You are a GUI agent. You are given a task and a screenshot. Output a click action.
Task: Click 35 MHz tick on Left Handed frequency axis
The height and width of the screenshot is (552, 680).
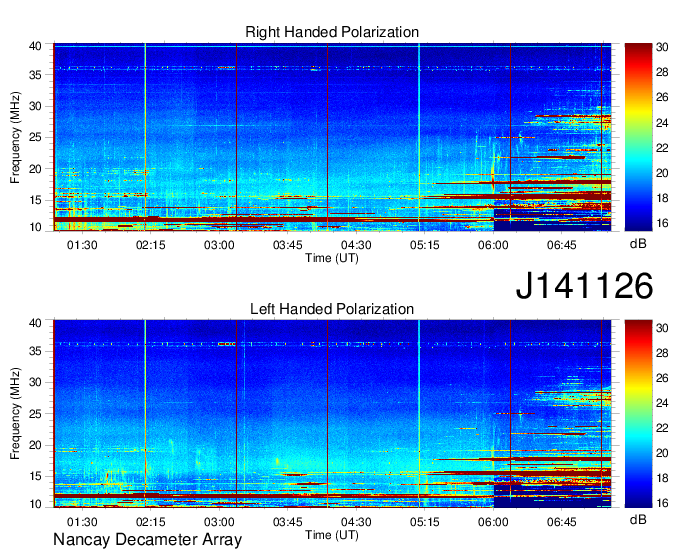pyautogui.click(x=35, y=351)
